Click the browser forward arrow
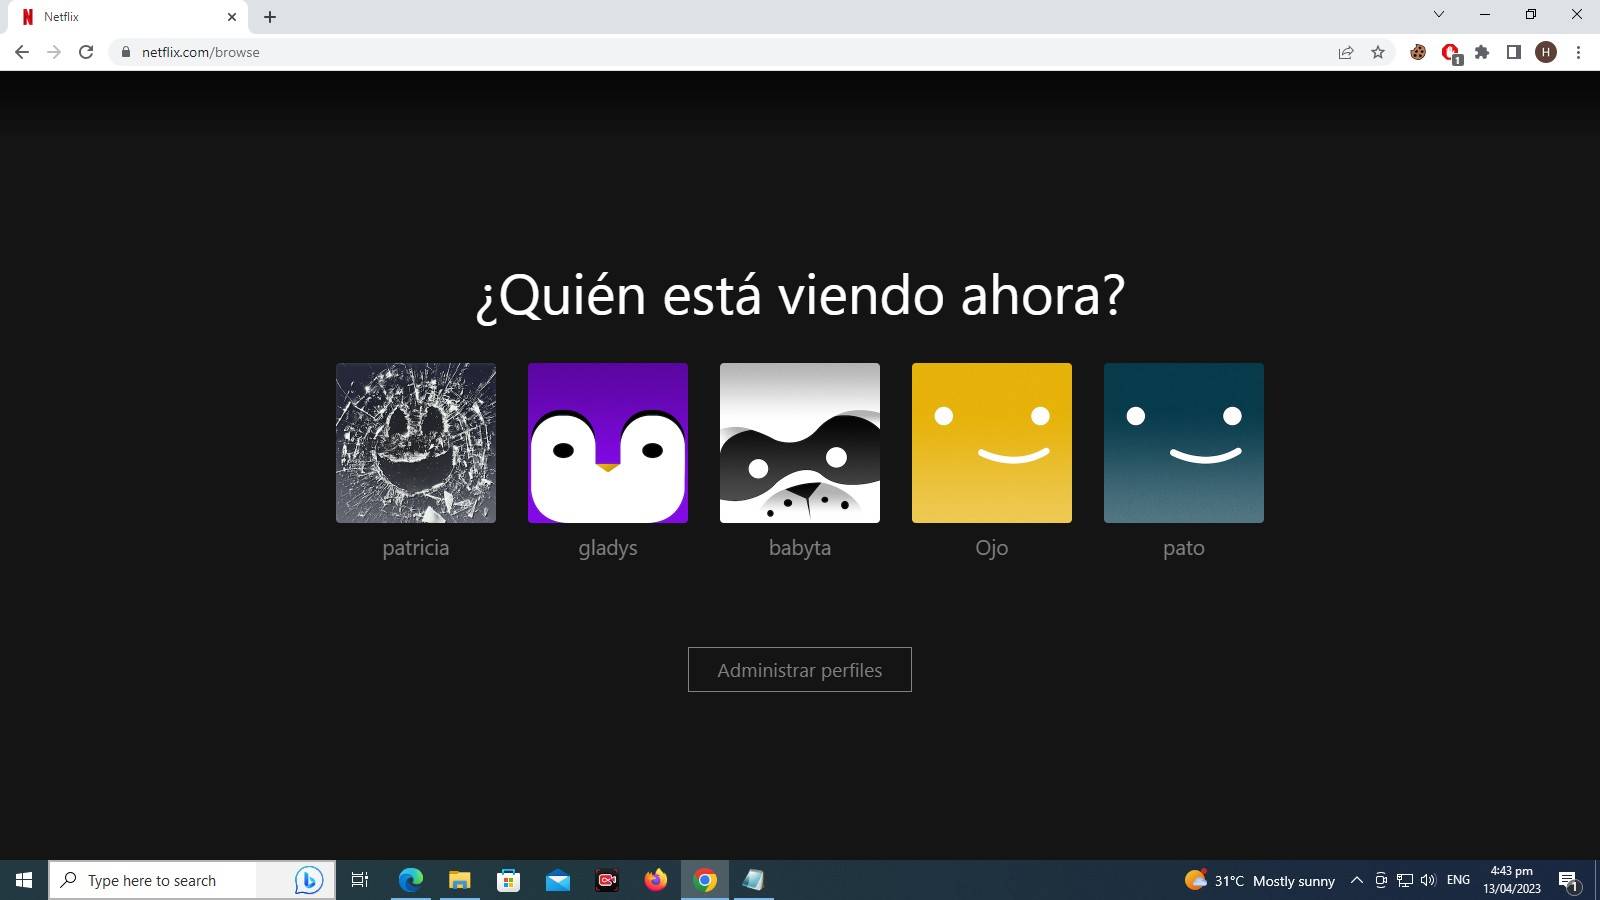The height and width of the screenshot is (900, 1600). (x=54, y=52)
